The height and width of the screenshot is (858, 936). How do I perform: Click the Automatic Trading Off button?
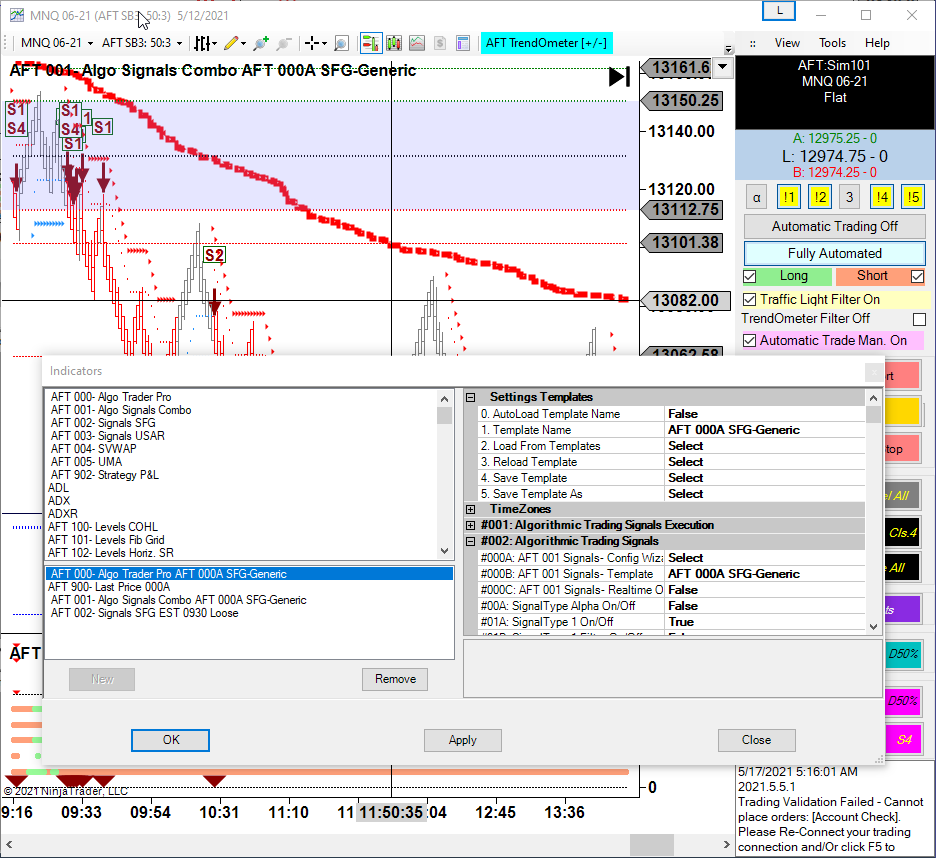[x=834, y=226]
